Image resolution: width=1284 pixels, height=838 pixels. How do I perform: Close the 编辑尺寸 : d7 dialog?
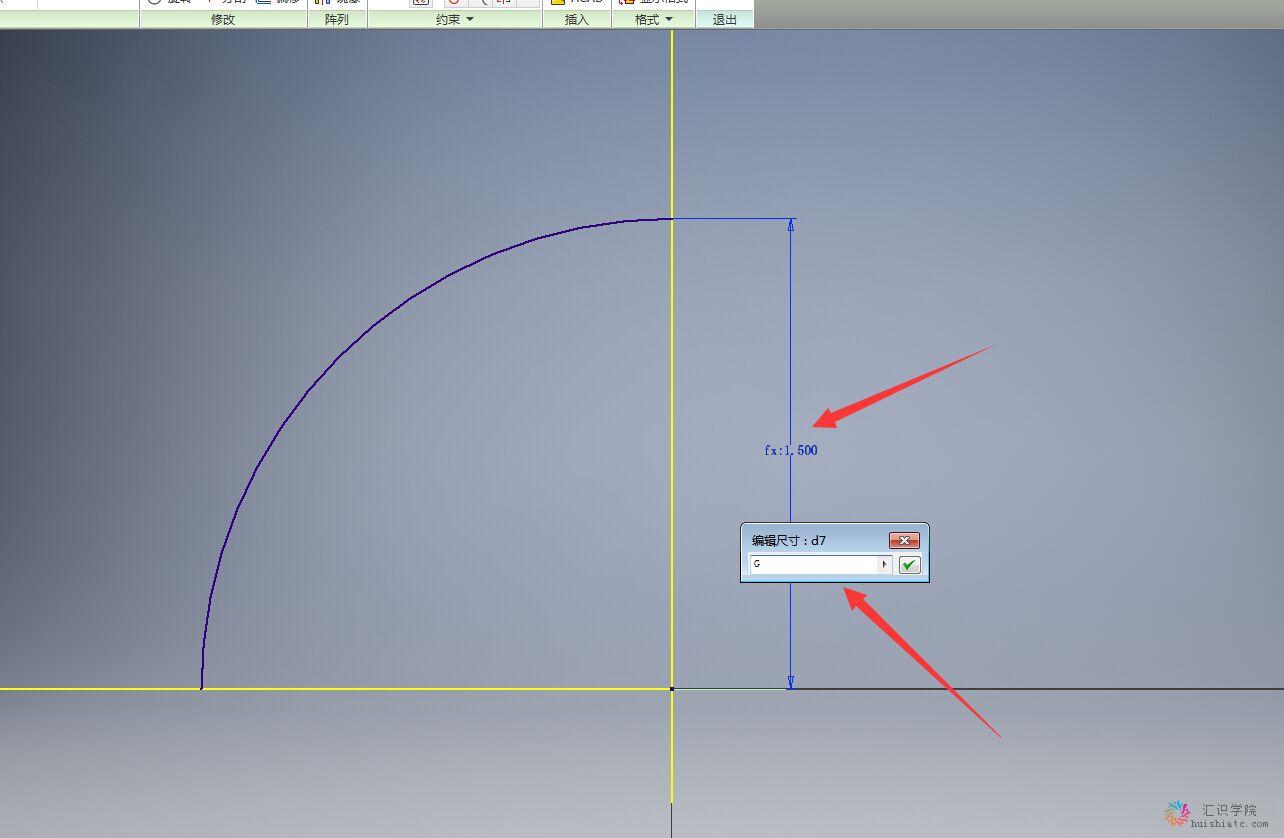click(904, 541)
